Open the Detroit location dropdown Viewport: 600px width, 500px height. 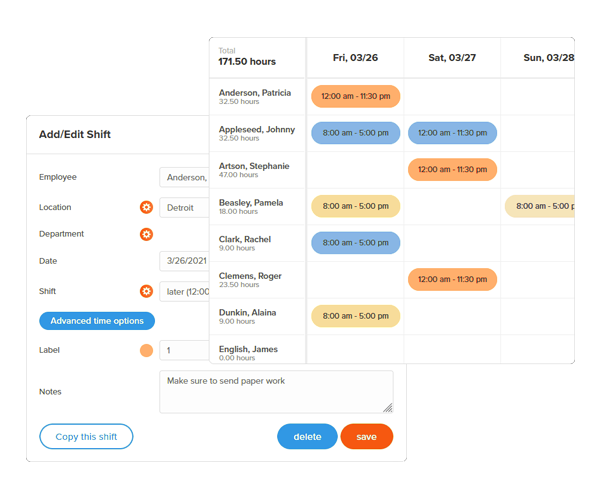pyautogui.click(x=184, y=207)
